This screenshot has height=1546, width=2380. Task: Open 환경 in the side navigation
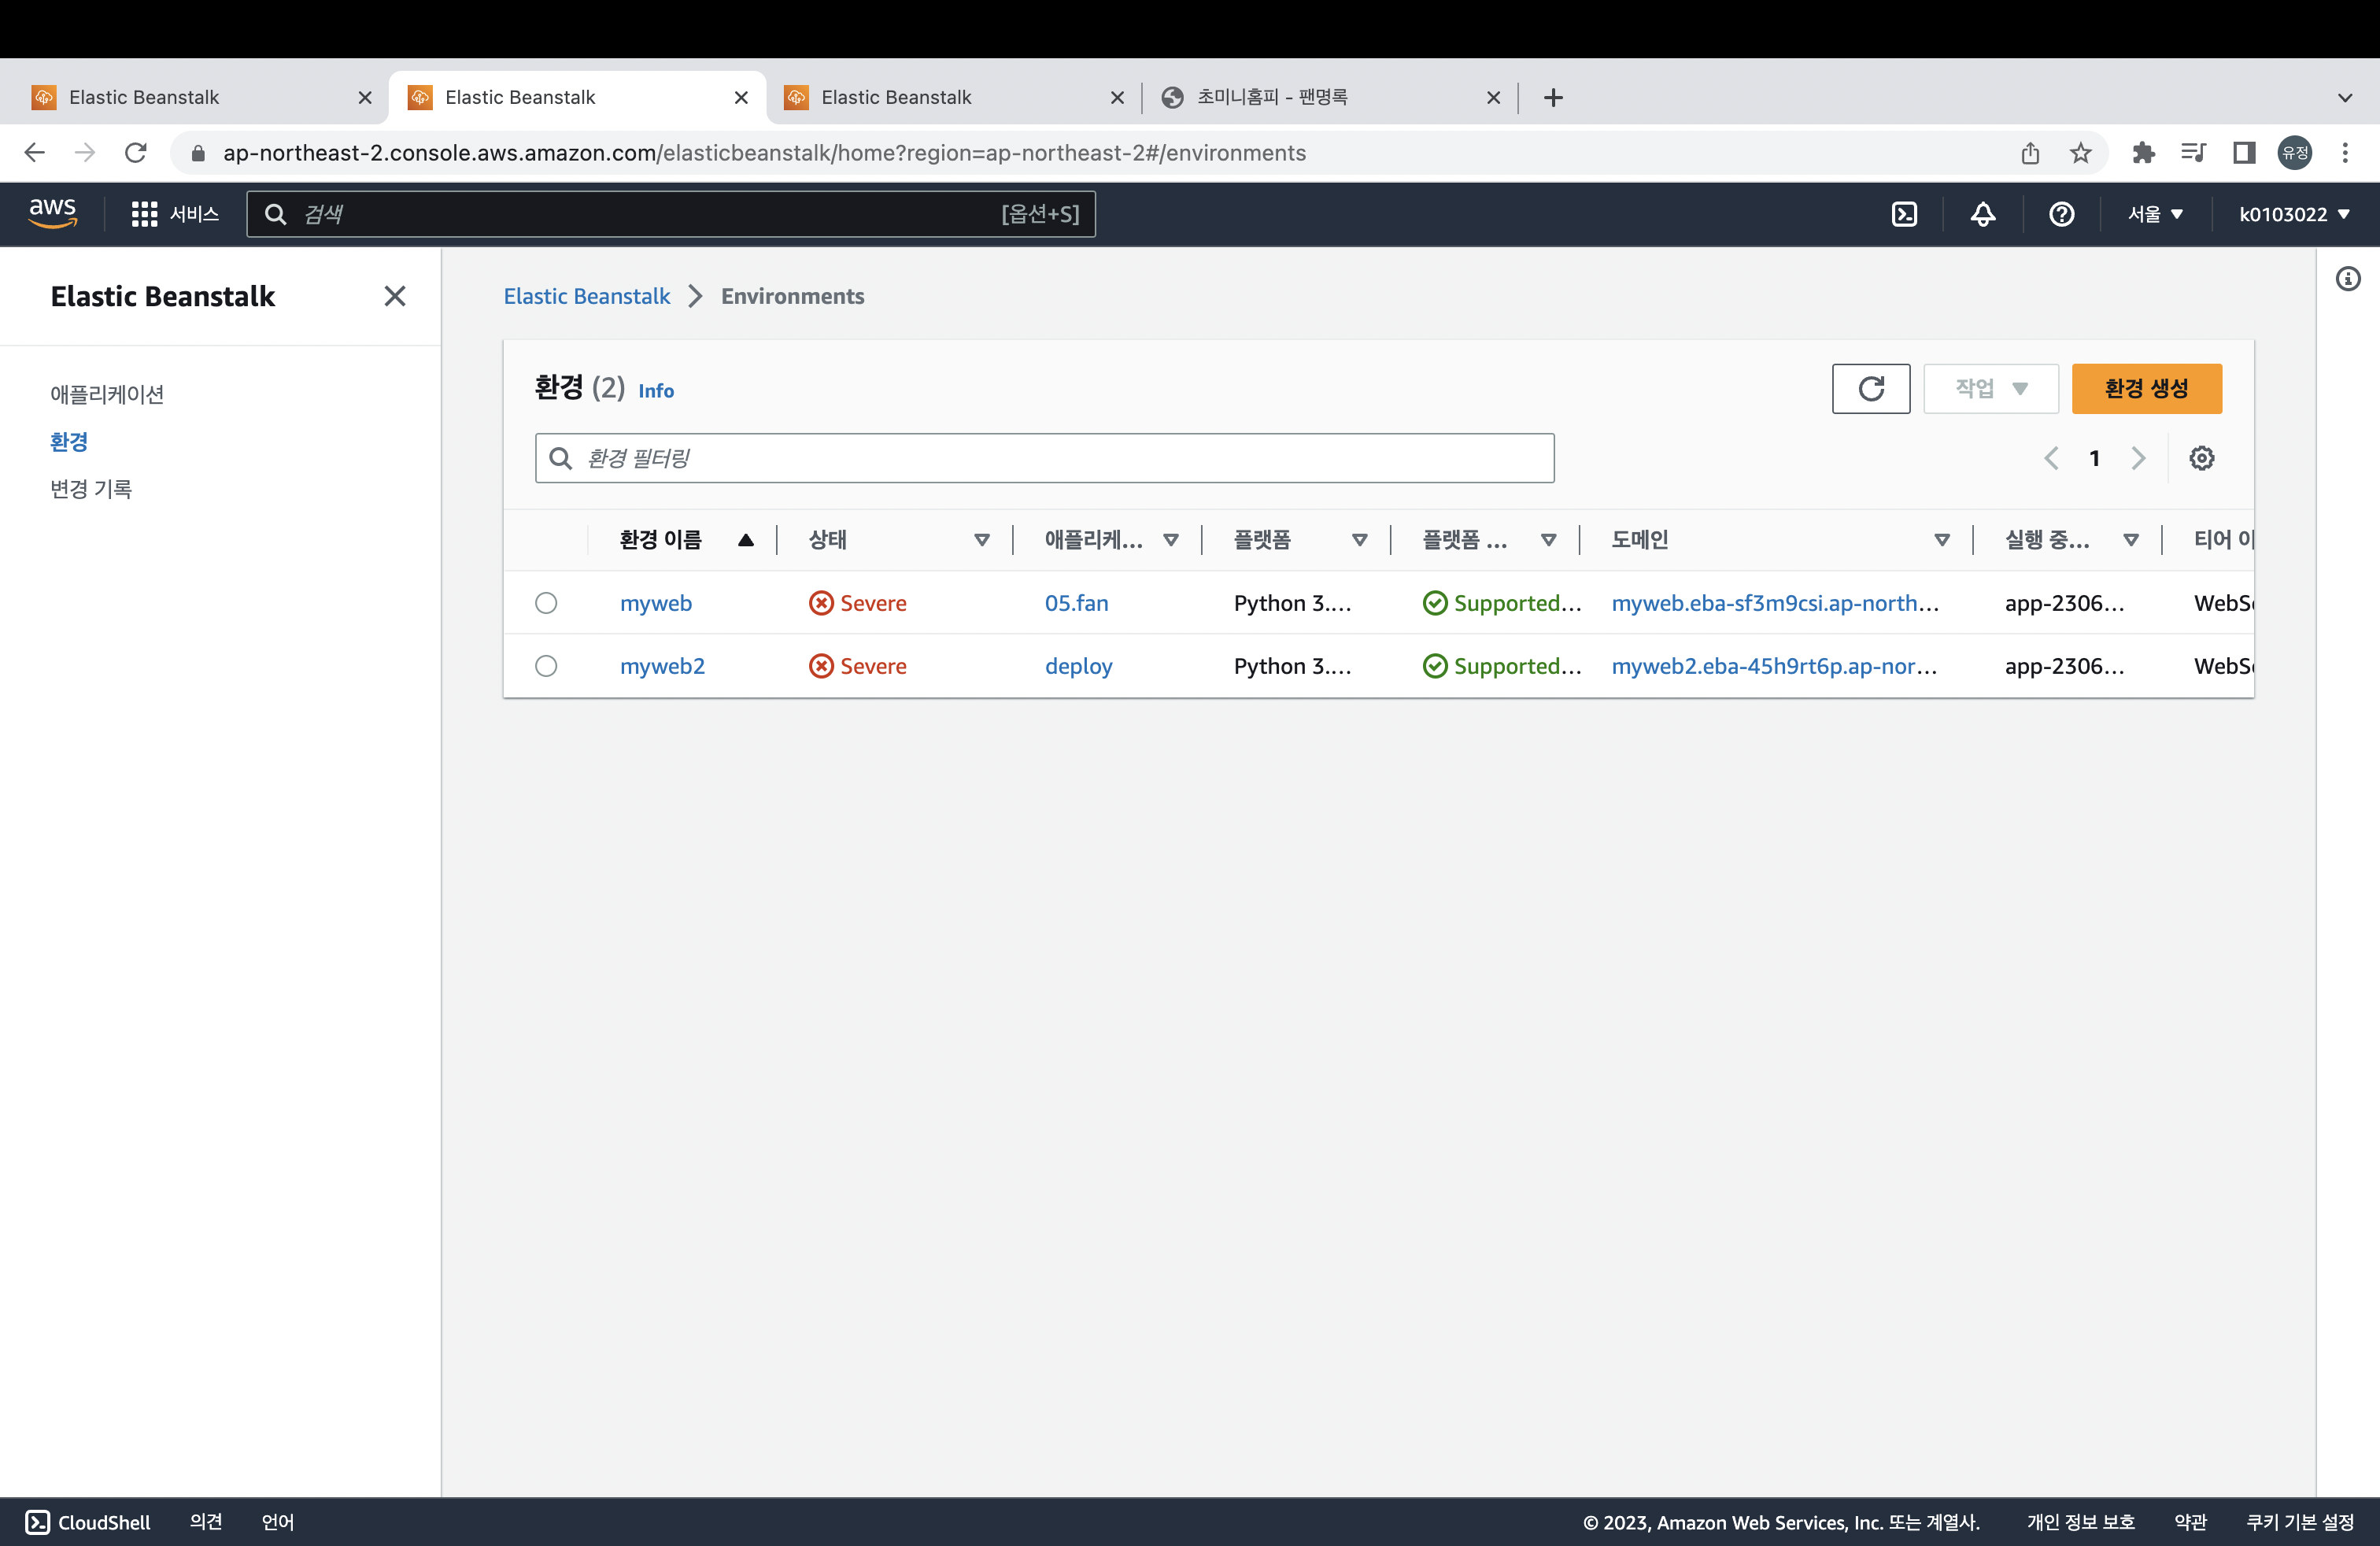[69, 441]
